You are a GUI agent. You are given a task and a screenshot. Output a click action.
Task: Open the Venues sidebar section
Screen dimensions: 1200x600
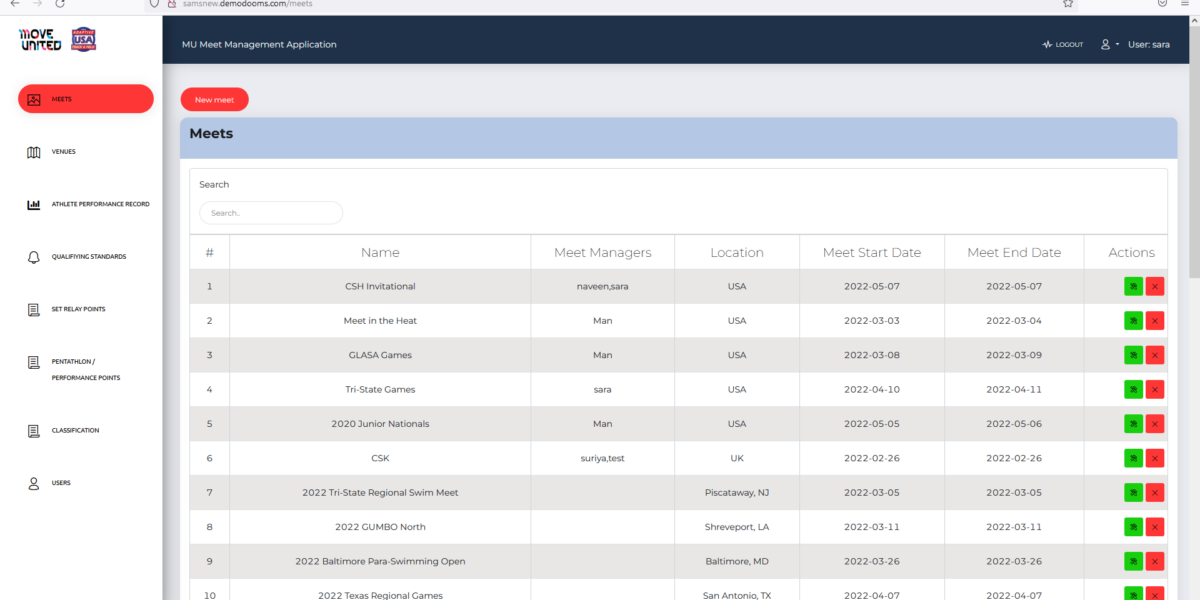[63, 152]
